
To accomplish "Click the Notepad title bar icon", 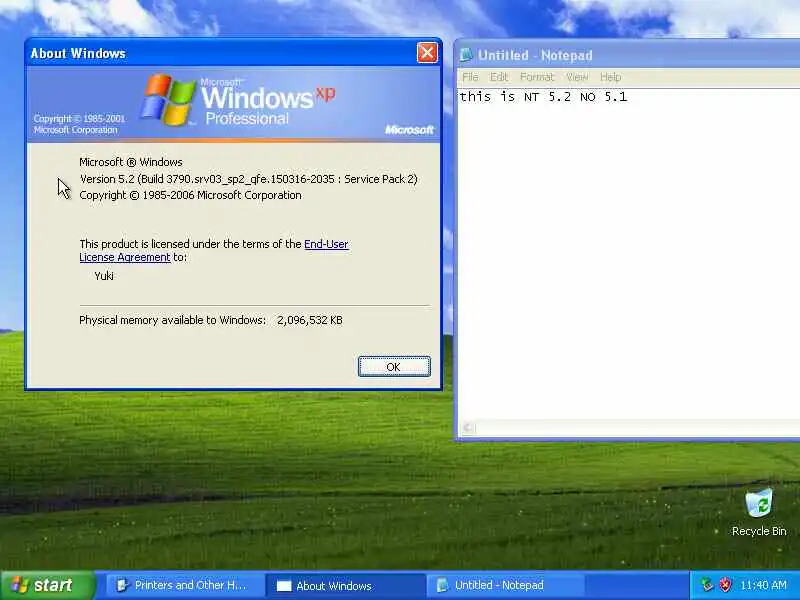I will pyautogui.click(x=466, y=55).
